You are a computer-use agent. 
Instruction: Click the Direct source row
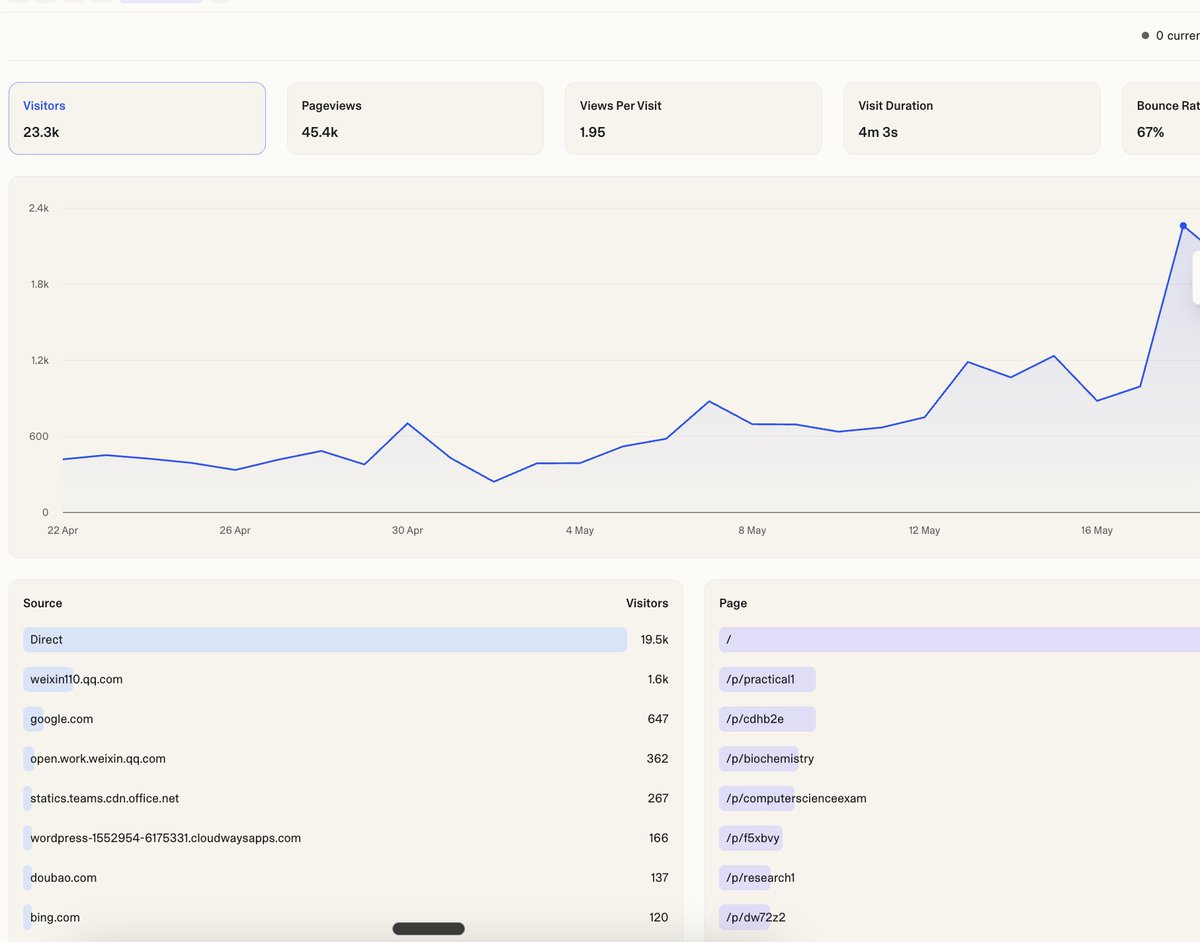pyautogui.click(x=346, y=640)
